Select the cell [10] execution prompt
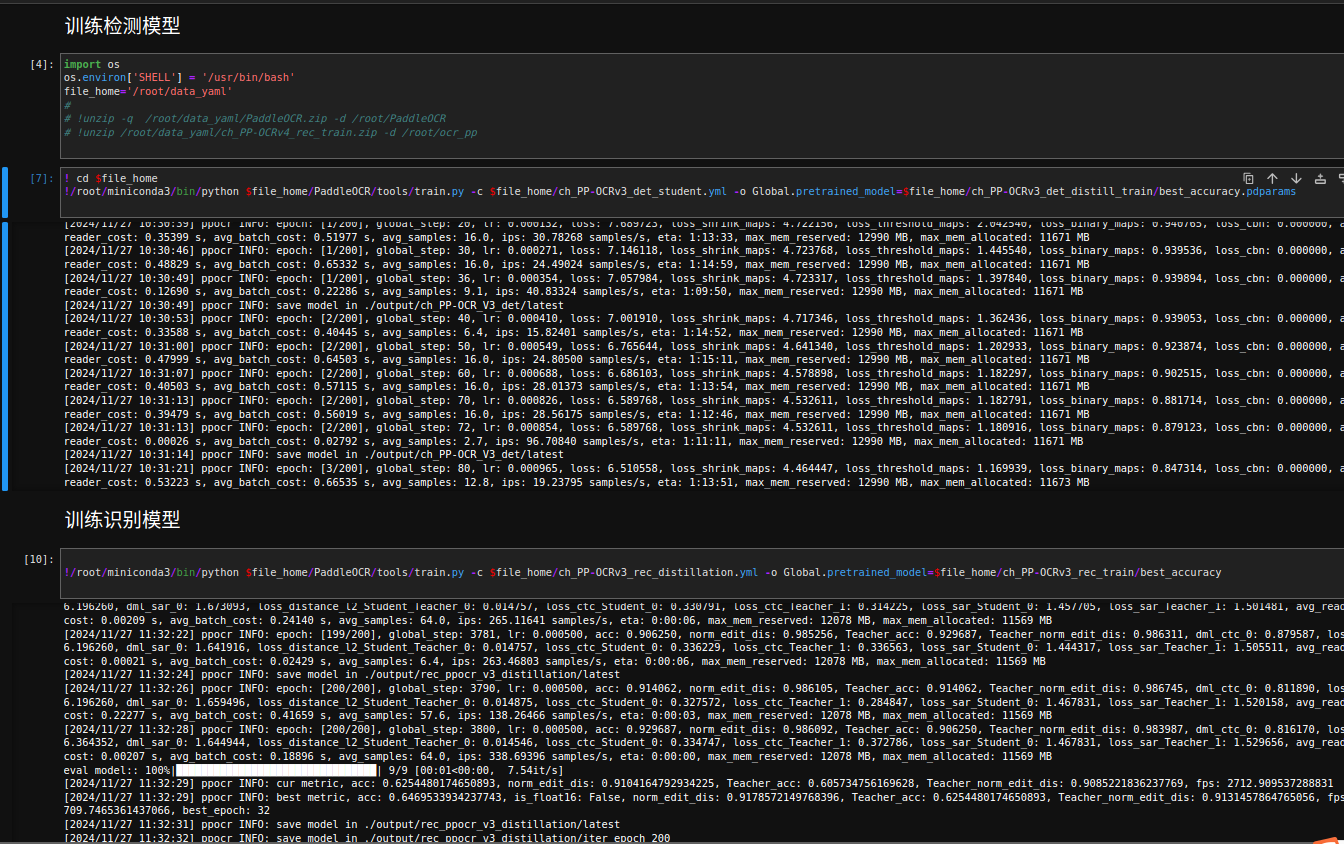This screenshot has width=1344, height=844. pyautogui.click(x=39, y=559)
